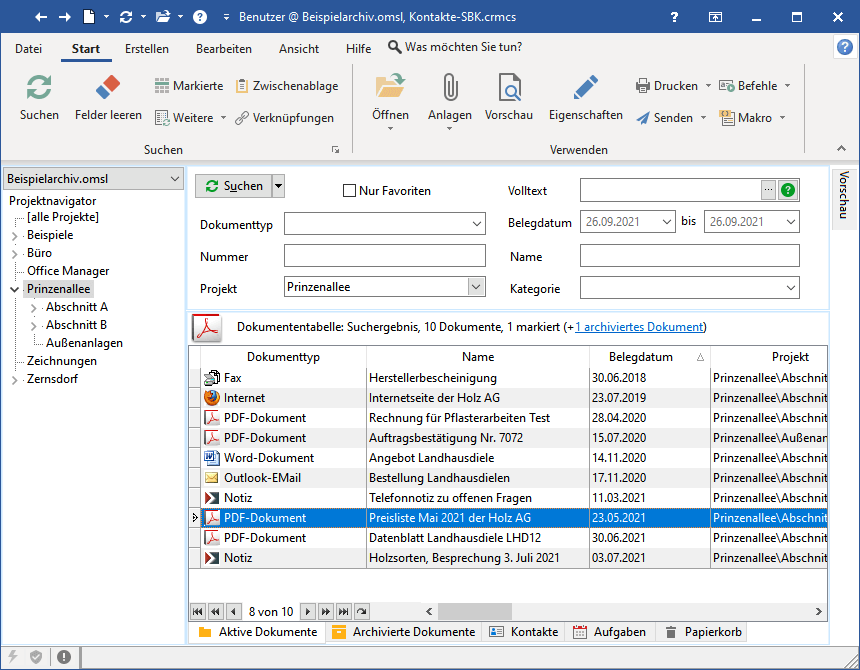Click the Nummer input field
The image size is (860, 670).
click(x=384, y=257)
